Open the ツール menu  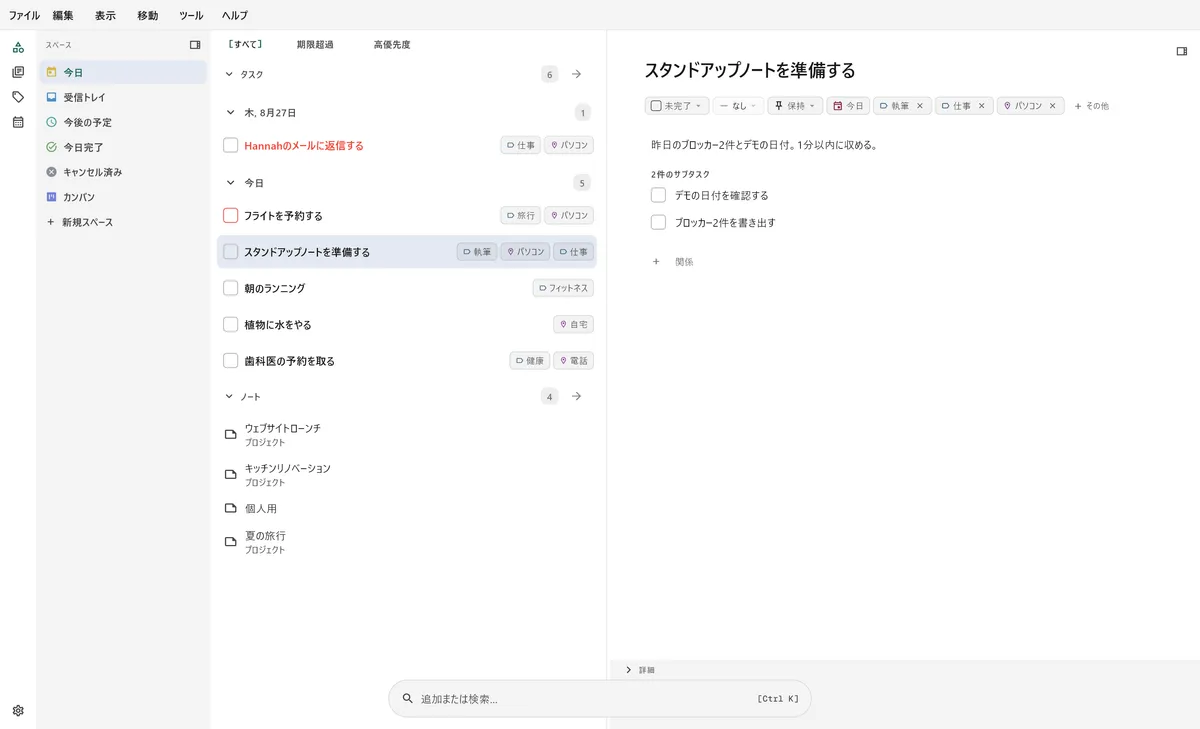(191, 15)
